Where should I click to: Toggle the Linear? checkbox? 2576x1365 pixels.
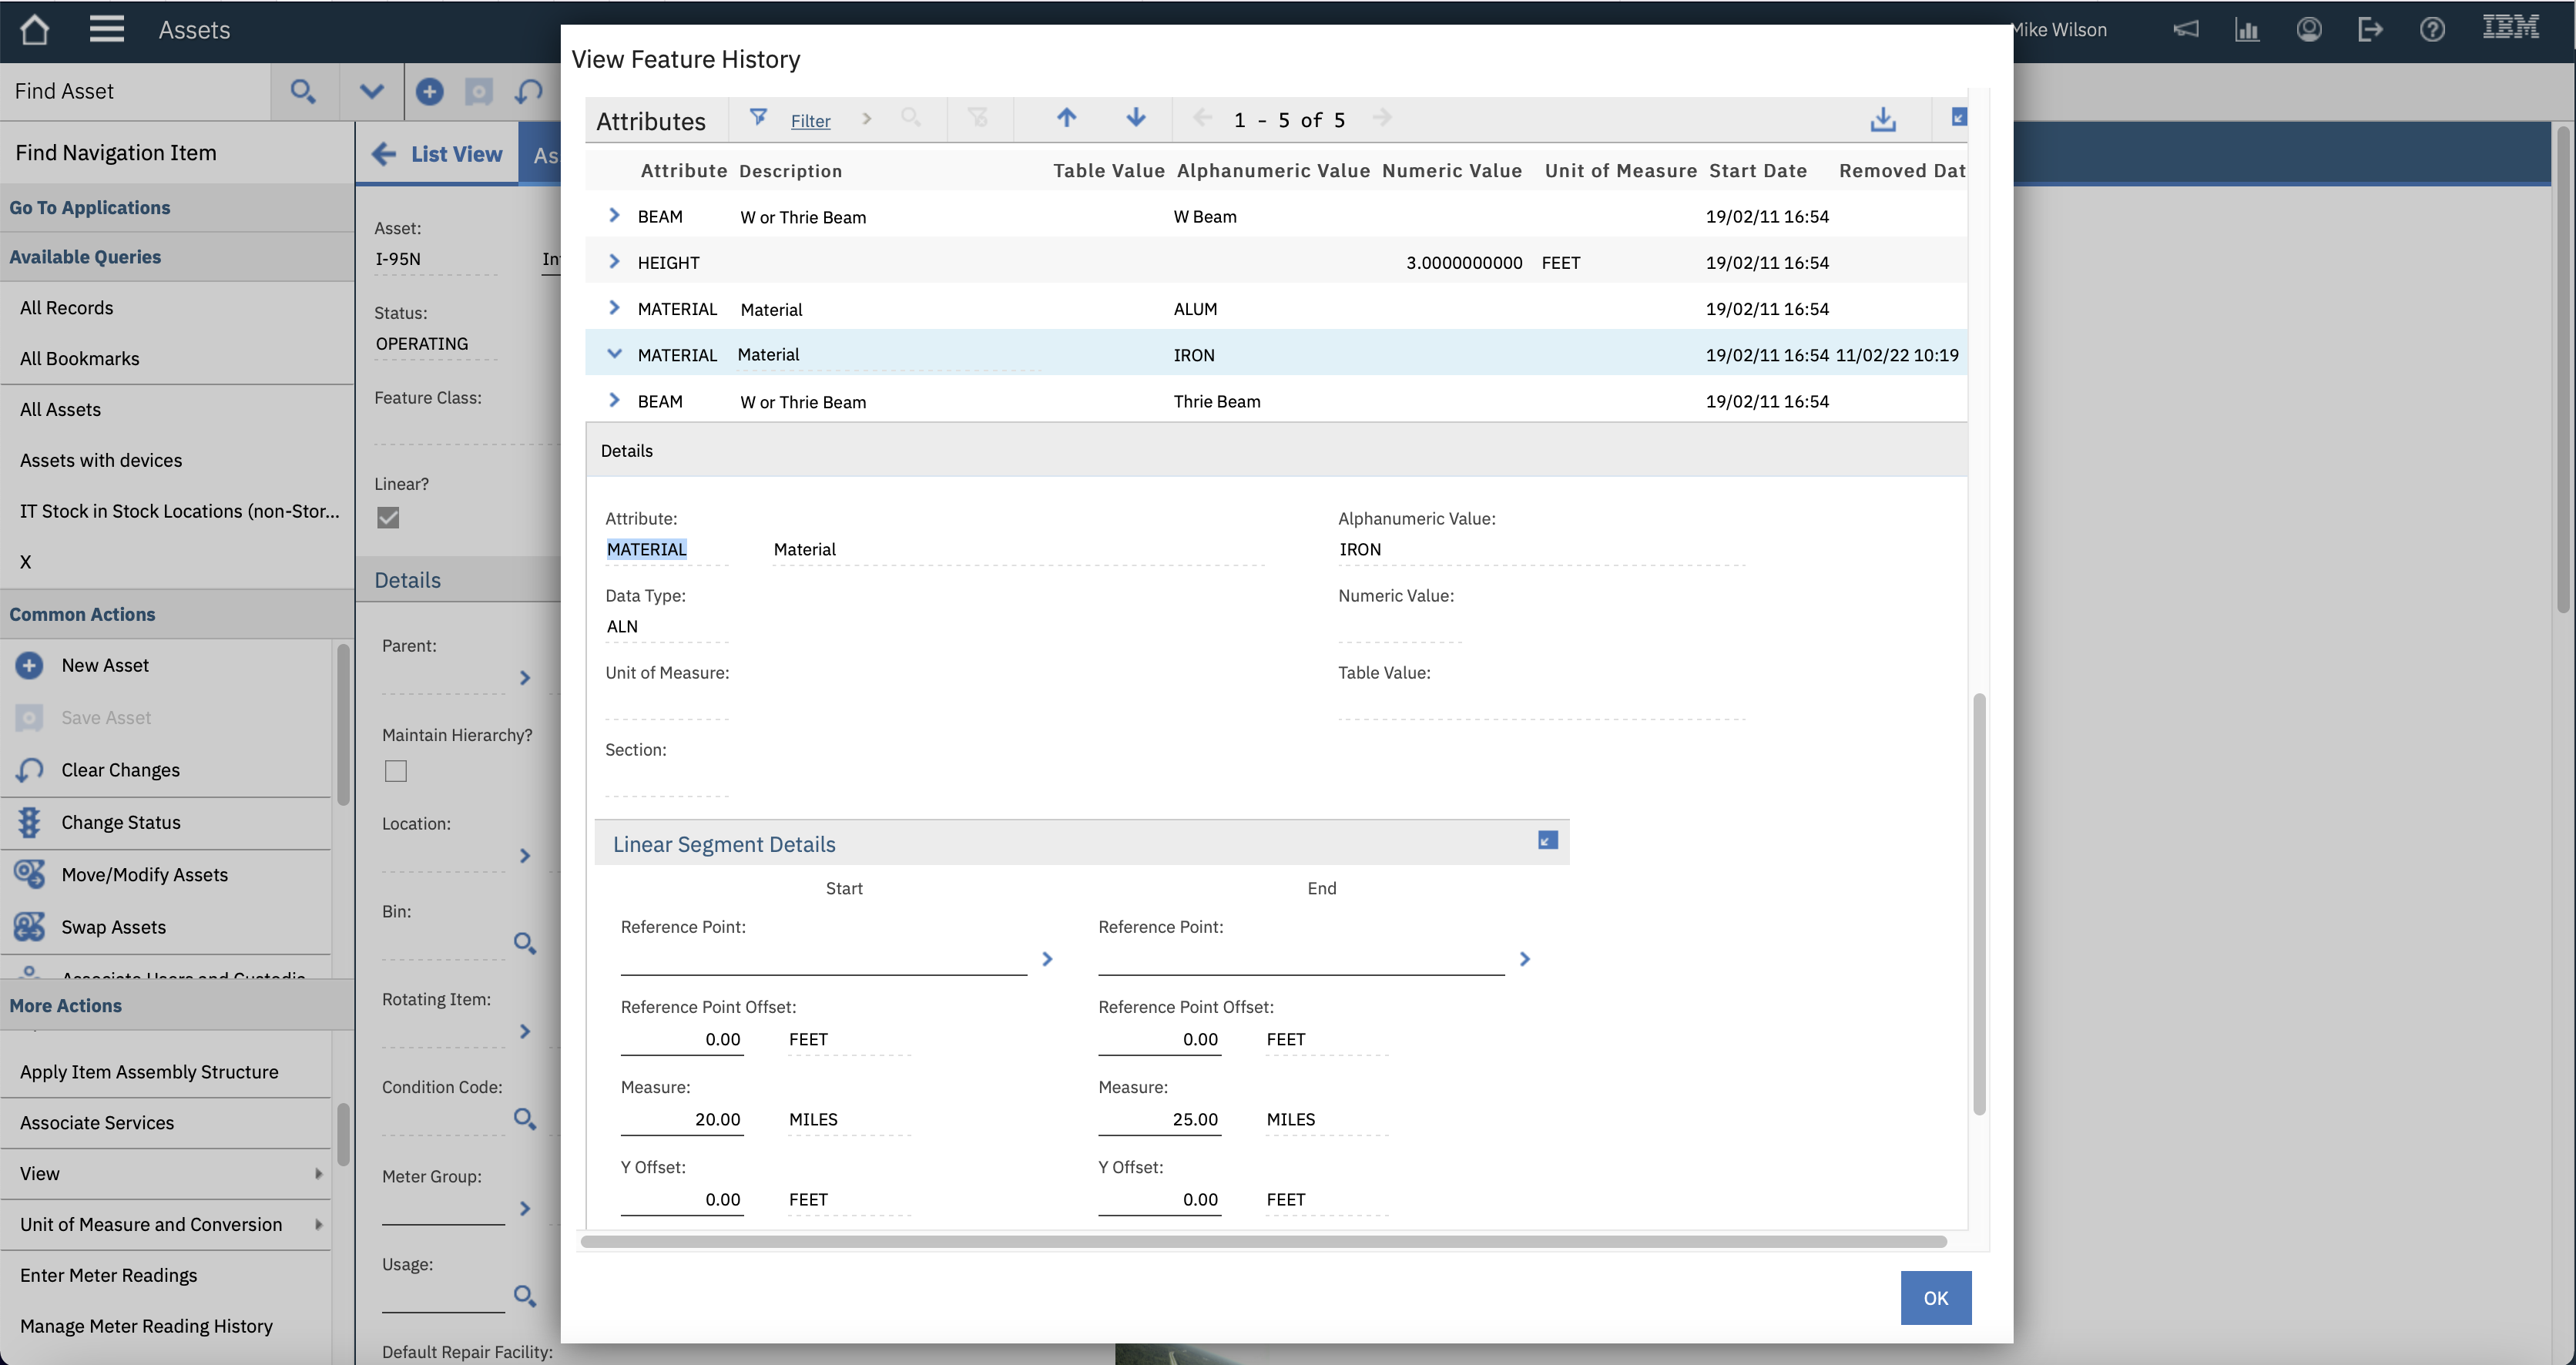click(x=387, y=517)
